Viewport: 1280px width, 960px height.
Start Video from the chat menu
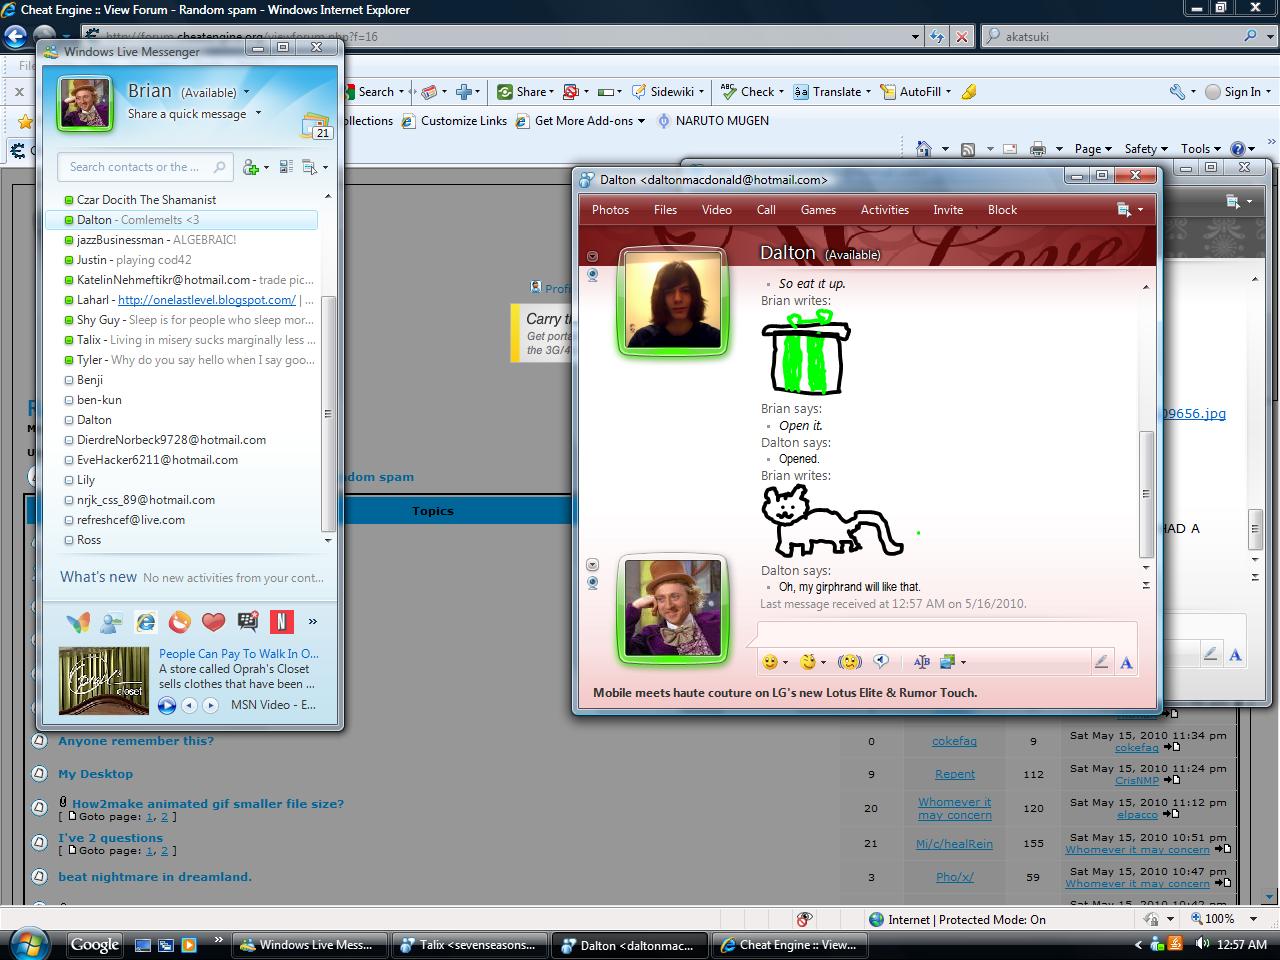(716, 210)
